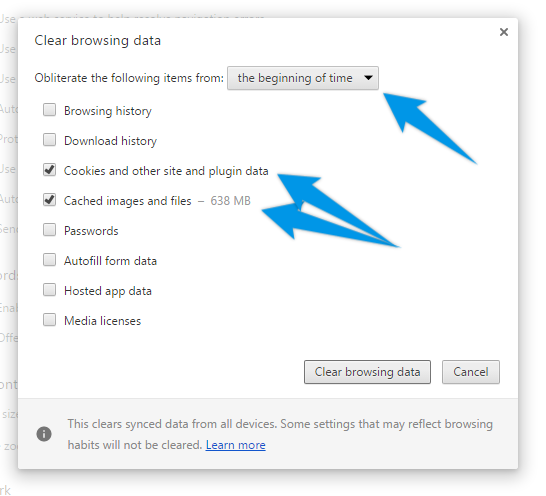Click the 'Media licenses' label text
The image size is (546, 496).
click(102, 321)
